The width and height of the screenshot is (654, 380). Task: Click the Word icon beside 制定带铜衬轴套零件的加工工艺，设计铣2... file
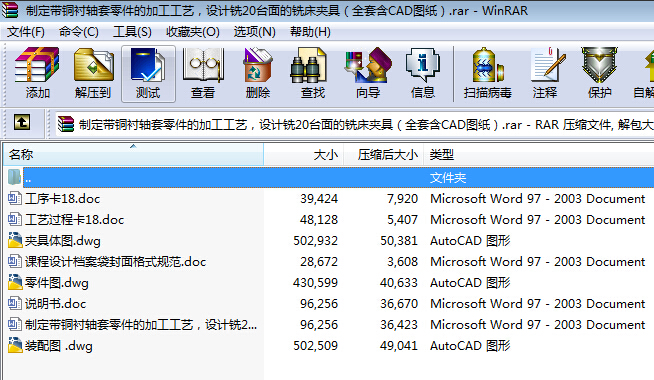(15, 324)
